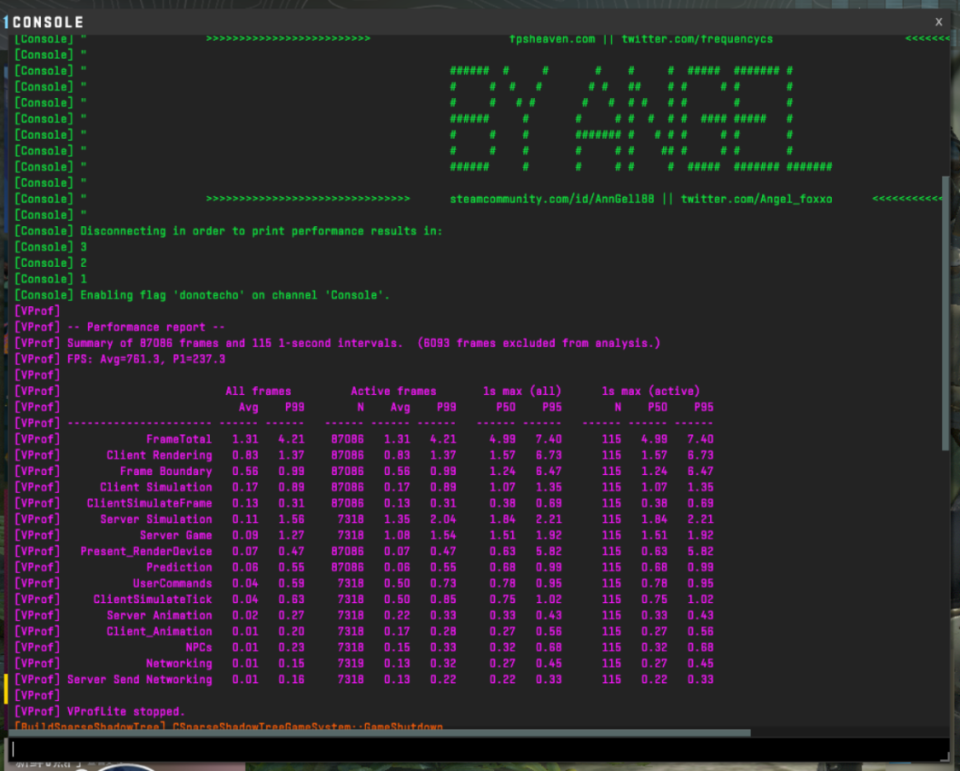
Task: Click the 'UserCommands' row label
Action: [173, 583]
